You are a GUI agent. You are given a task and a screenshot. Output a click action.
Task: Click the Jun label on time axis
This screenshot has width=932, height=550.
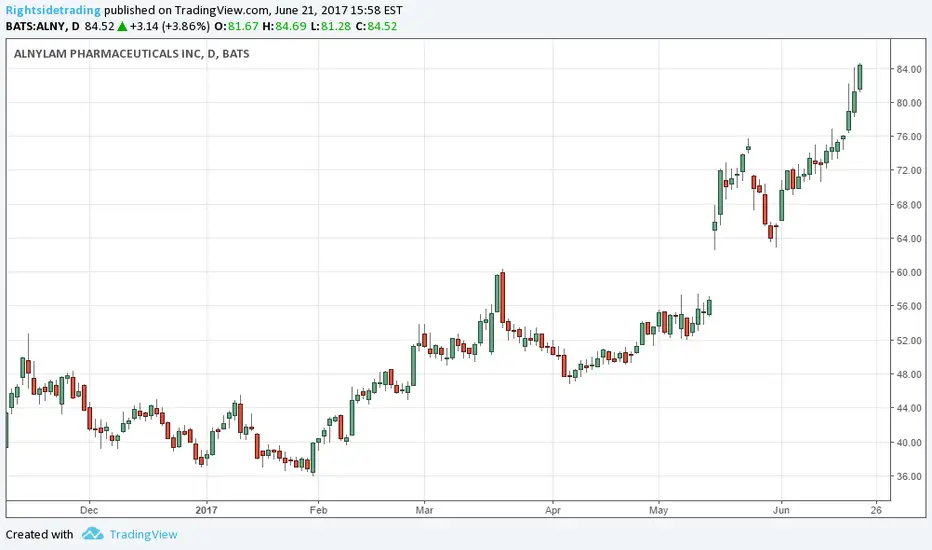(x=781, y=510)
